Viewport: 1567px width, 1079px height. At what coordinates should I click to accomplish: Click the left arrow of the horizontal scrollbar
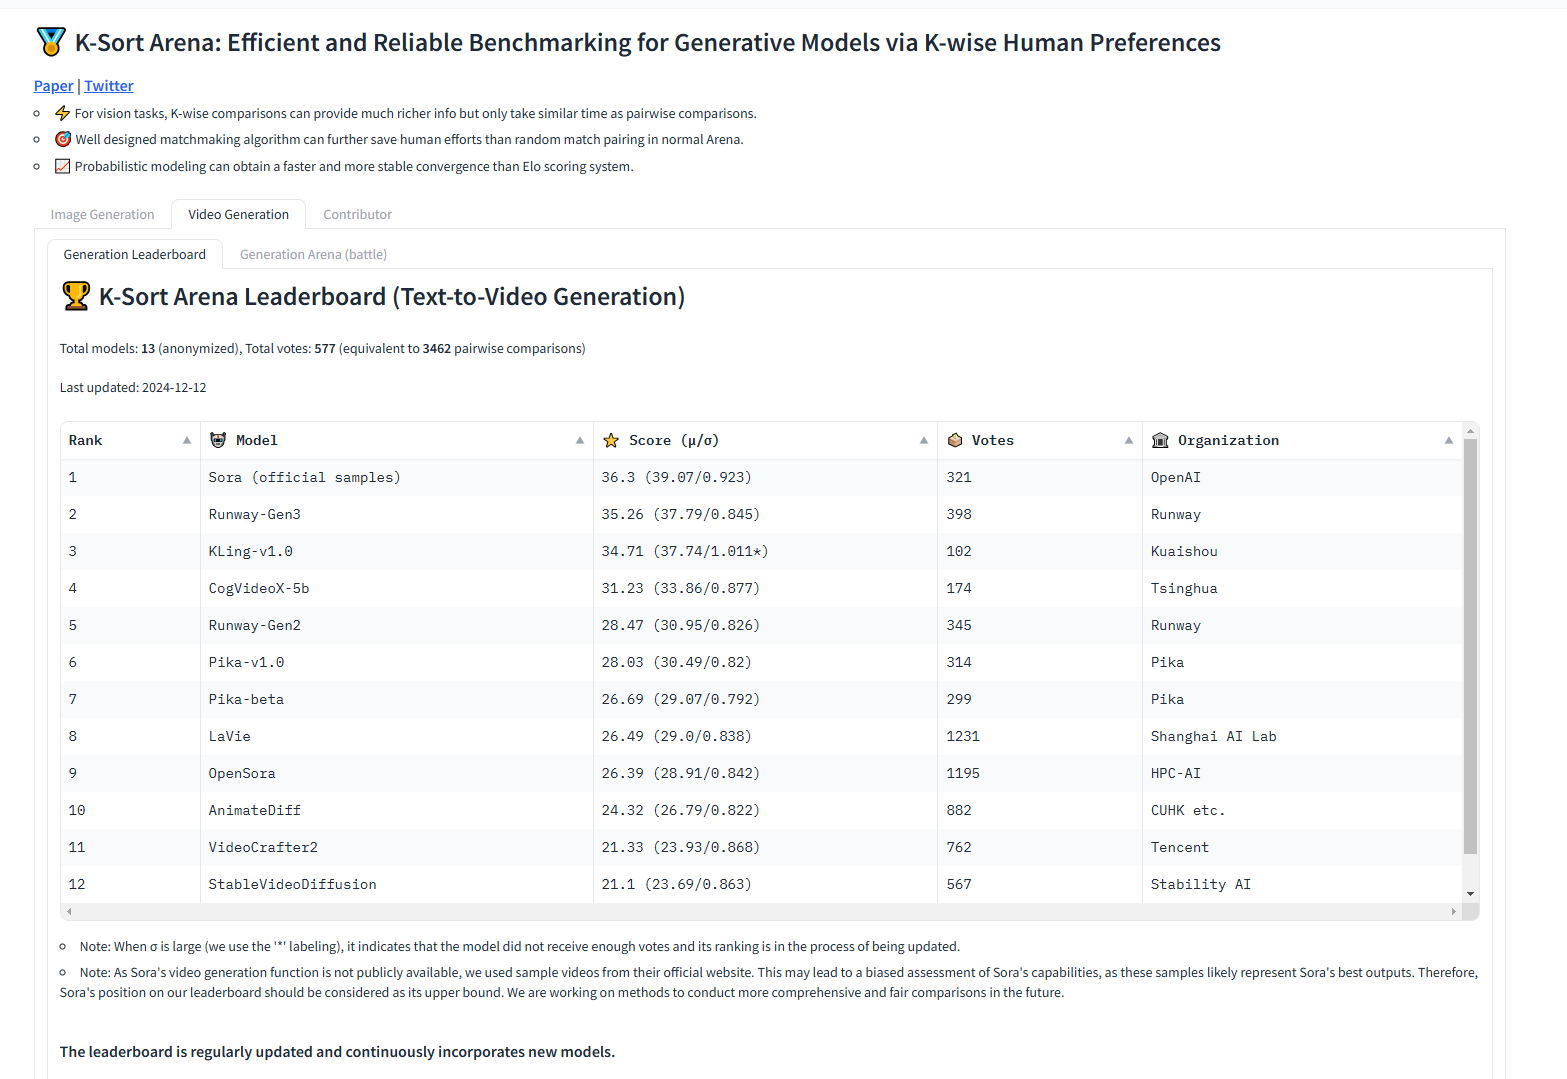[68, 911]
